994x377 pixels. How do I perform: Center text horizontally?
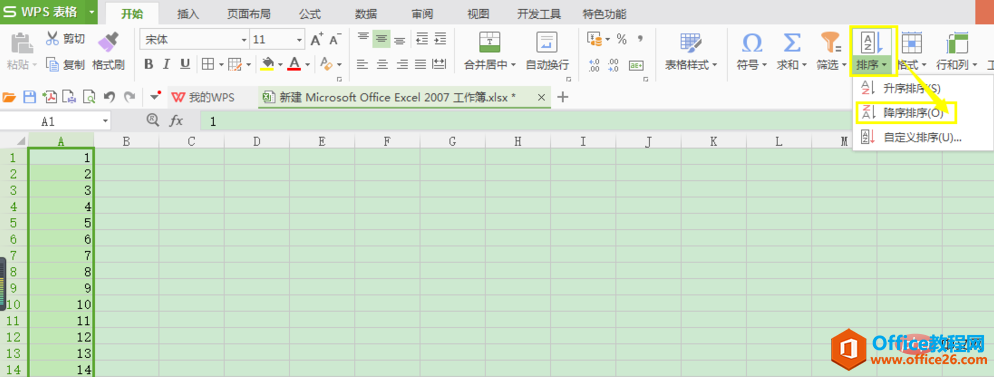tap(382, 64)
